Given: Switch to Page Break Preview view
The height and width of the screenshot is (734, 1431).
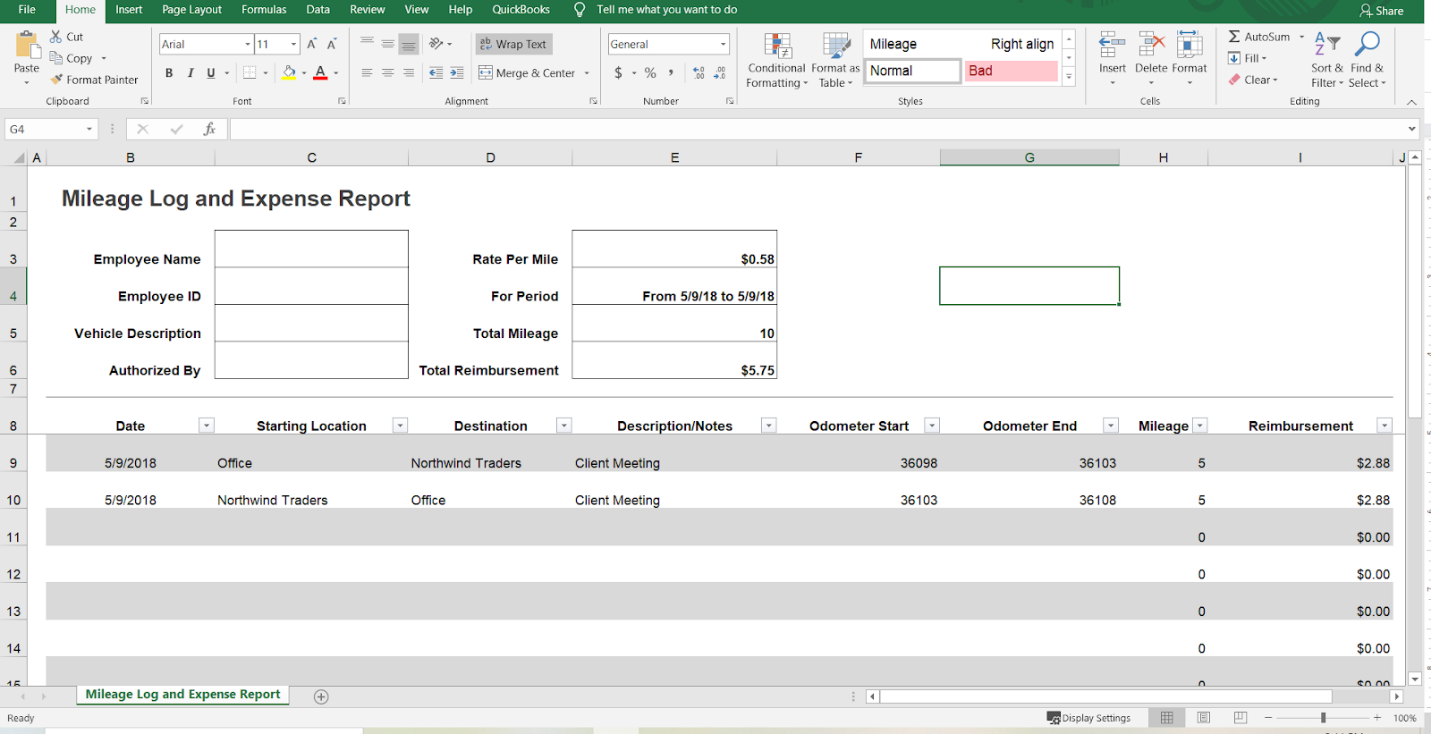Looking at the screenshot, I should point(1241,718).
